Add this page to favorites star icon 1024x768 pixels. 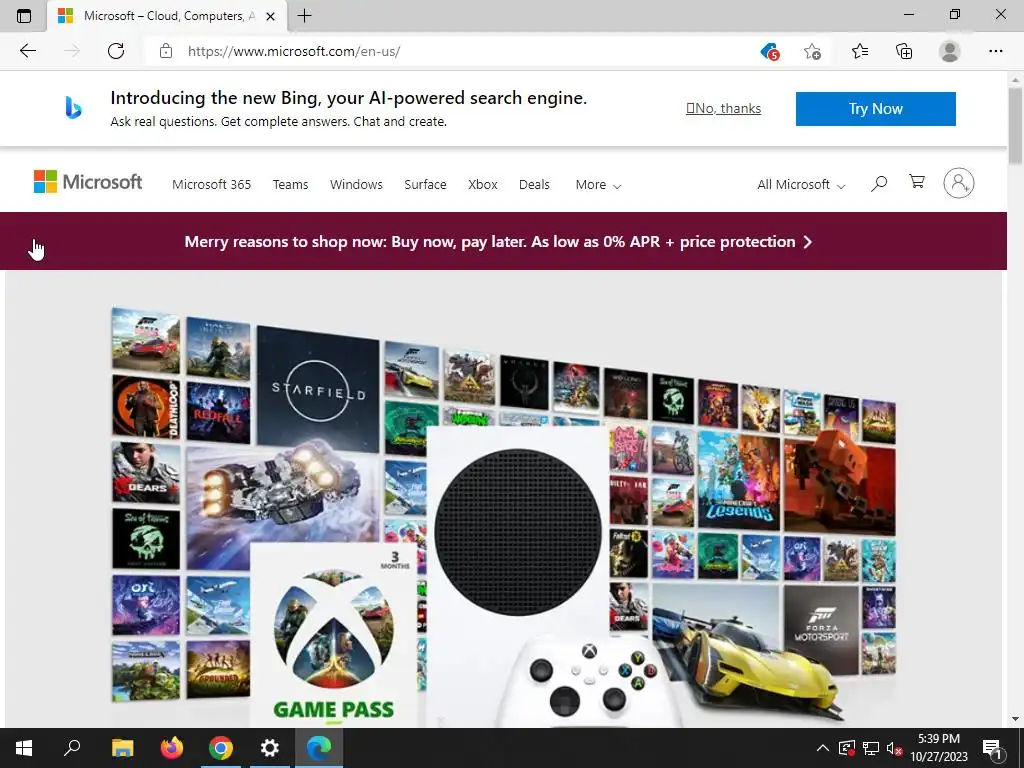pyautogui.click(x=812, y=51)
